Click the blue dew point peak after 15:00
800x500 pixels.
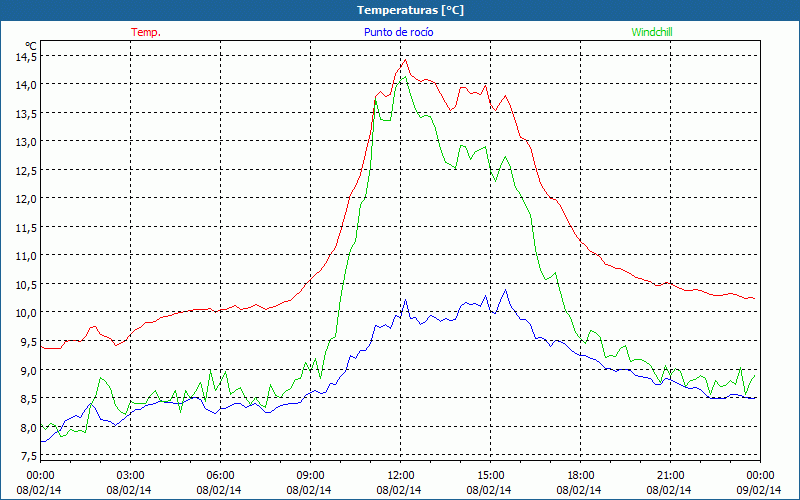(x=506, y=290)
